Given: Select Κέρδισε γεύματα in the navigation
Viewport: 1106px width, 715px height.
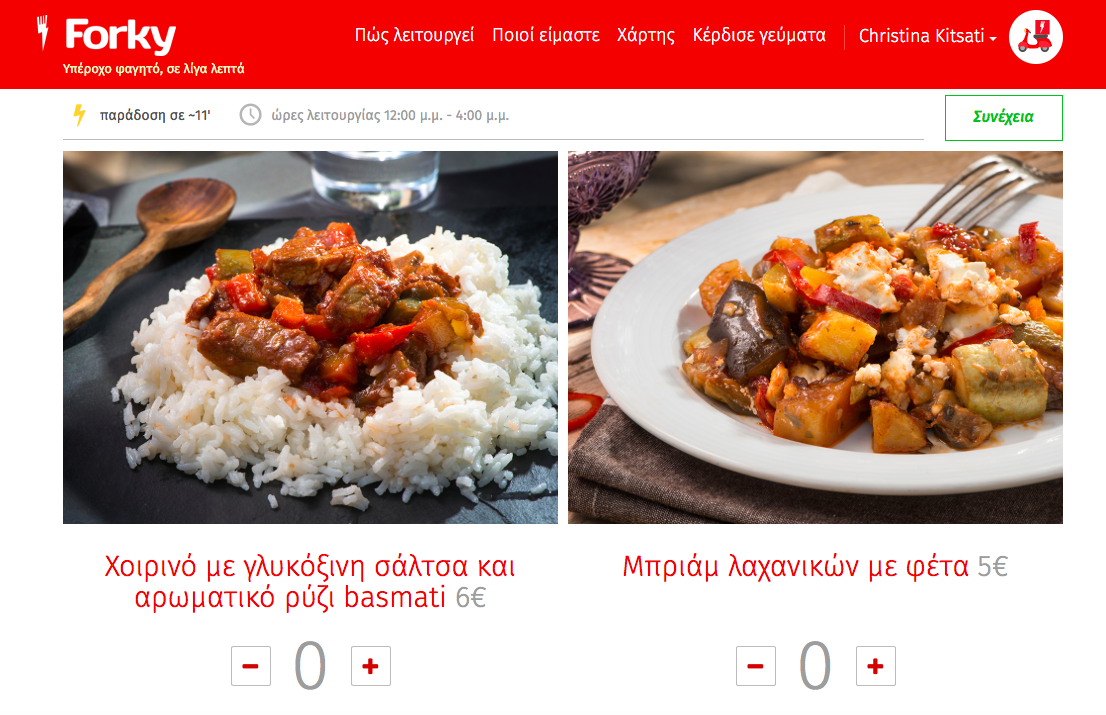Looking at the screenshot, I should 759,35.
